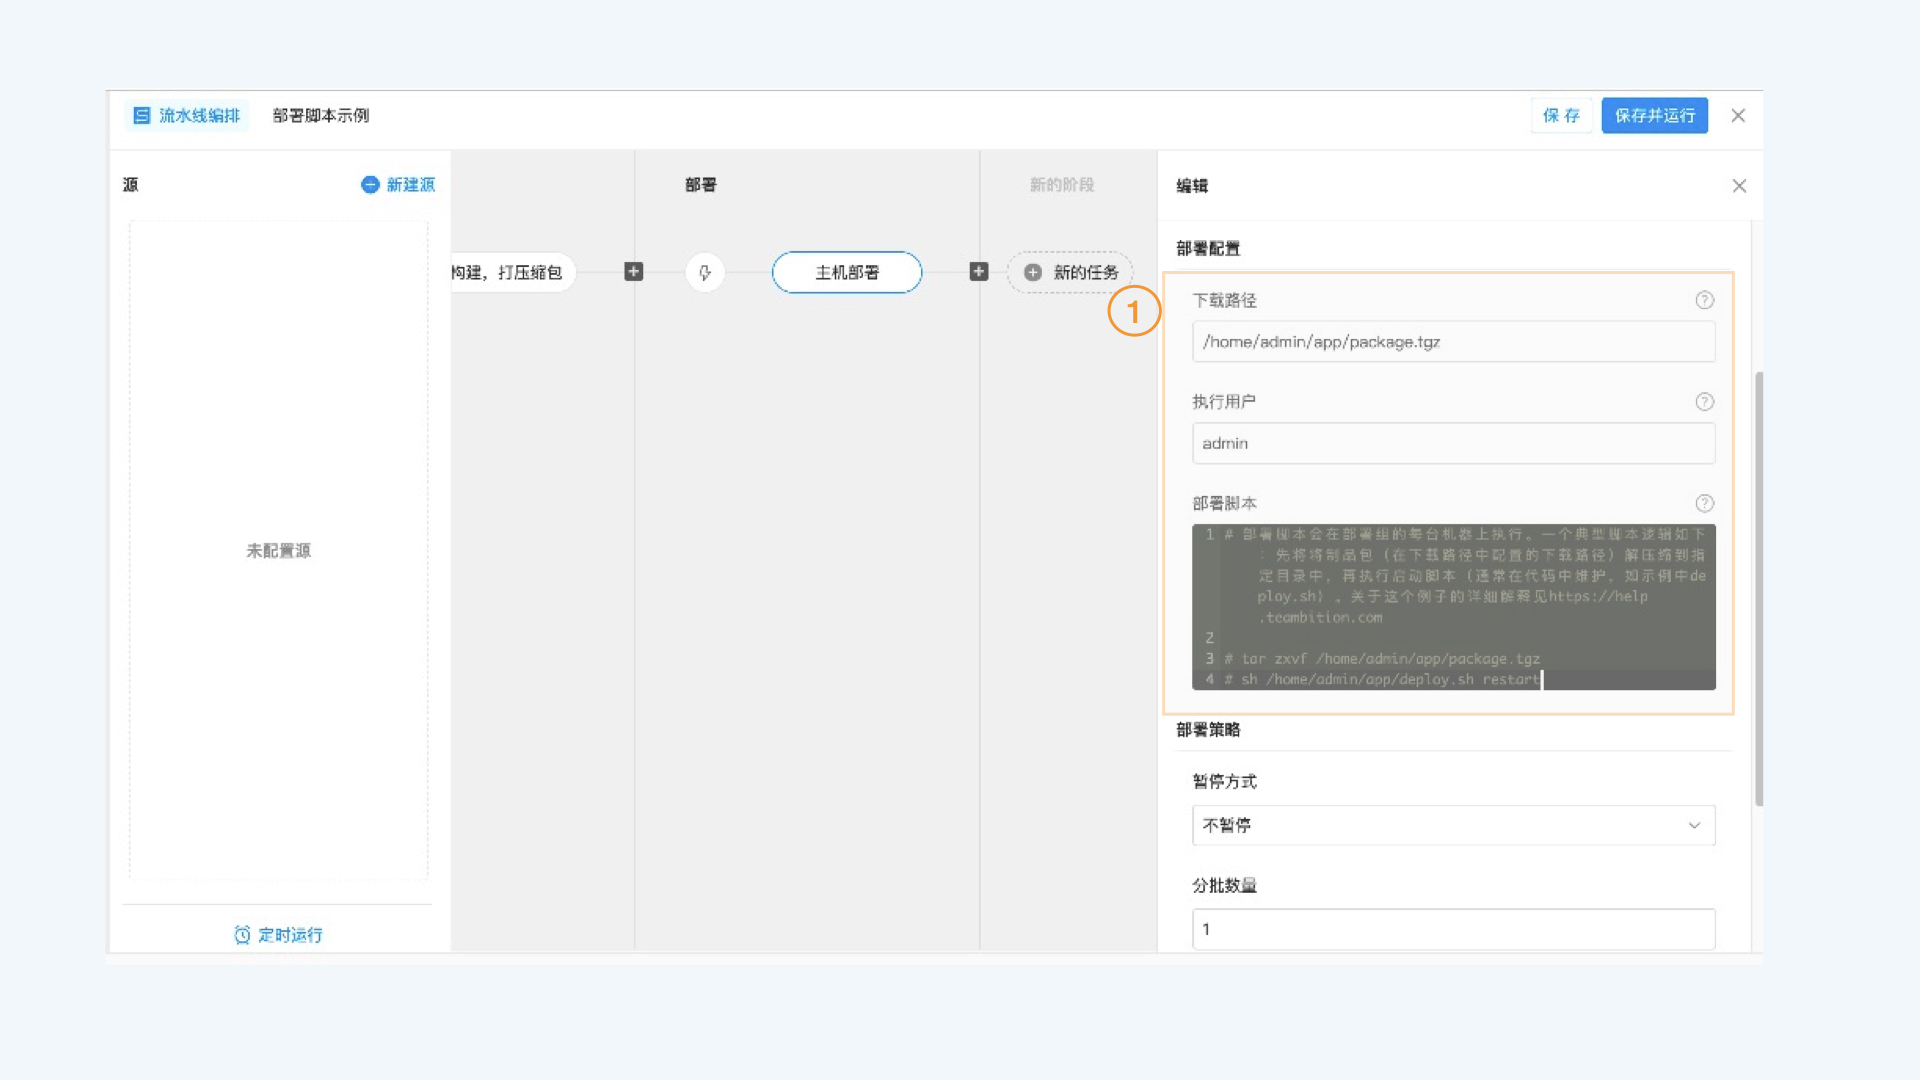Screen dimensions: 1920x1080
Task: Click the plus icon before the lightning trigger
Action: 633,272
